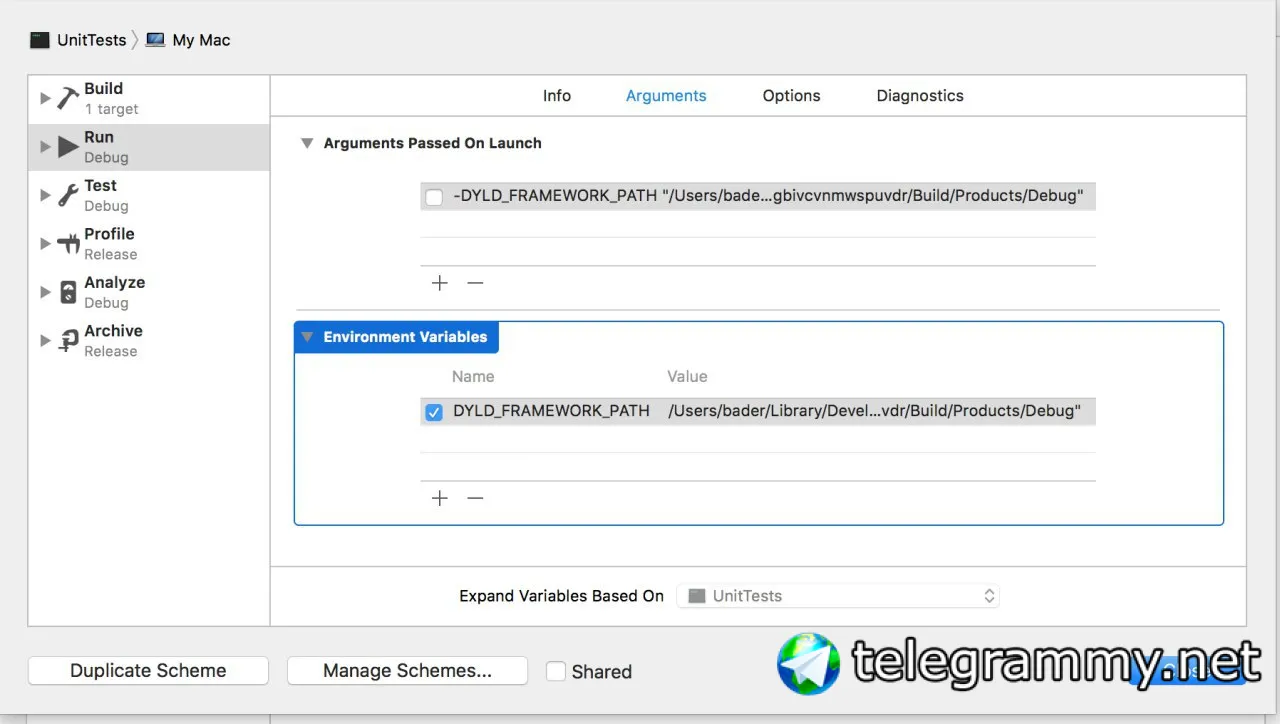Click the UnitTests scheme terminal icon
This screenshot has height=724, width=1280.
[40, 40]
